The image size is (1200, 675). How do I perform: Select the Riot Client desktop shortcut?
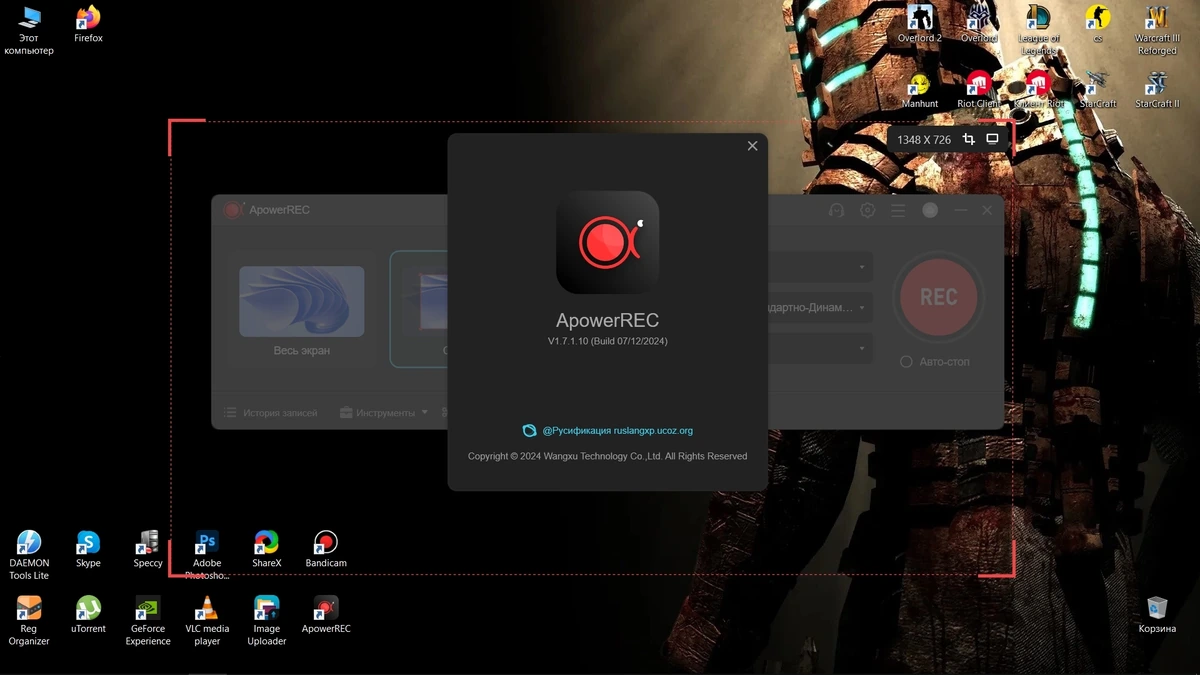pos(979,90)
